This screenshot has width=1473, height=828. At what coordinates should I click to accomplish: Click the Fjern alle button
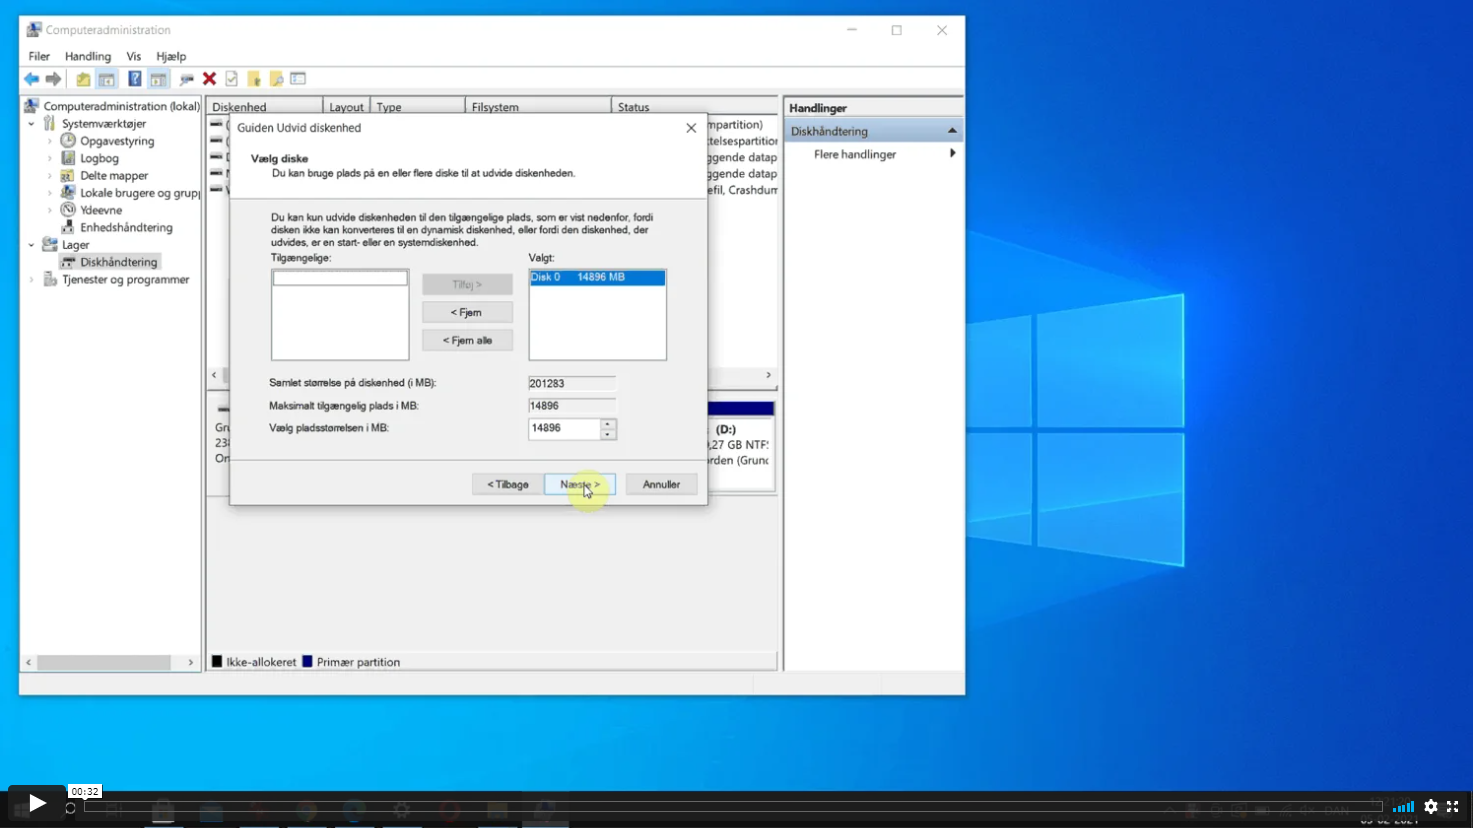tap(467, 340)
